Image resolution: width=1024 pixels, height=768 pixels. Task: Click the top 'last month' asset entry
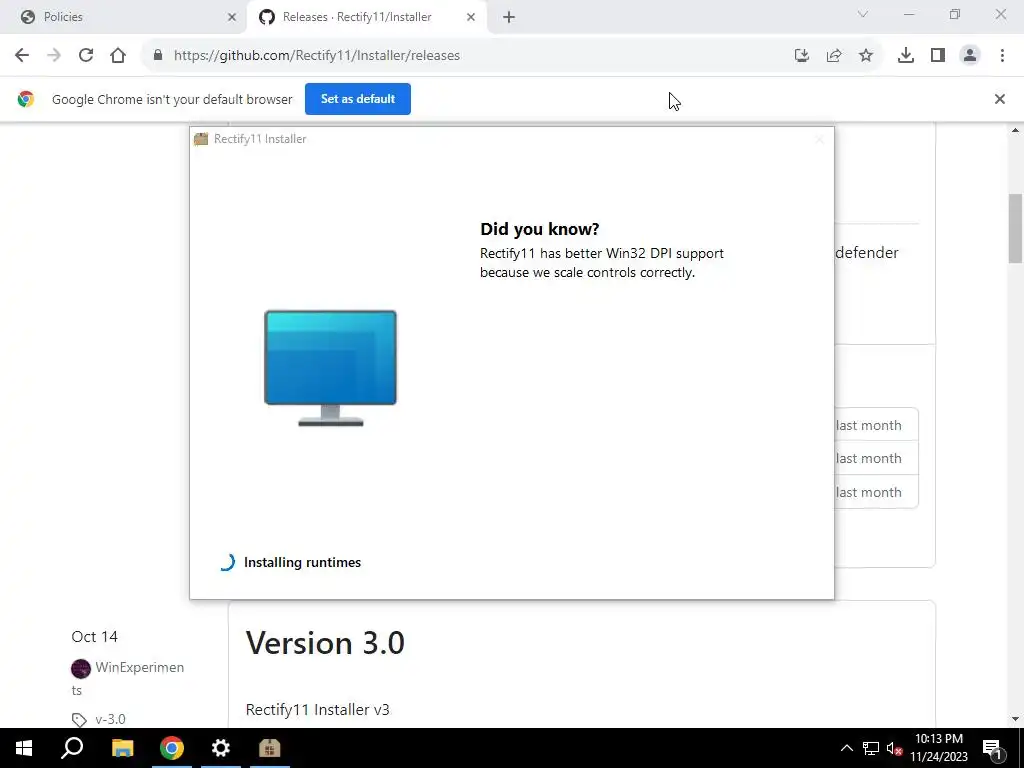868,425
